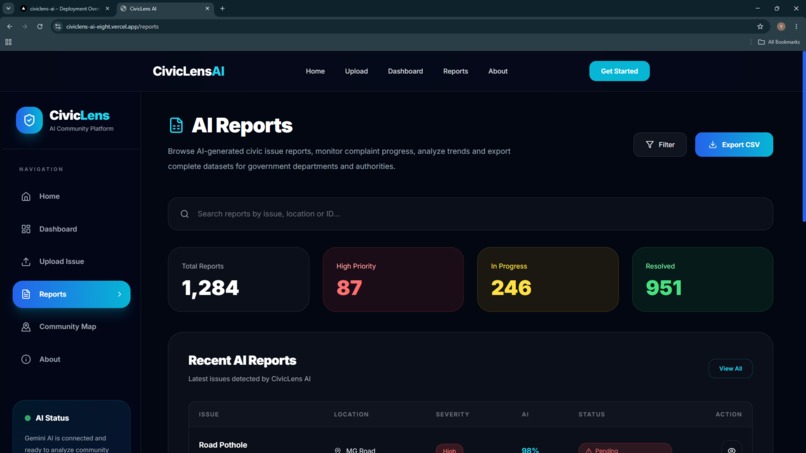The height and width of the screenshot is (453, 806).
Task: View the Road Pothole report (eye icon)
Action: pyautogui.click(x=731, y=449)
